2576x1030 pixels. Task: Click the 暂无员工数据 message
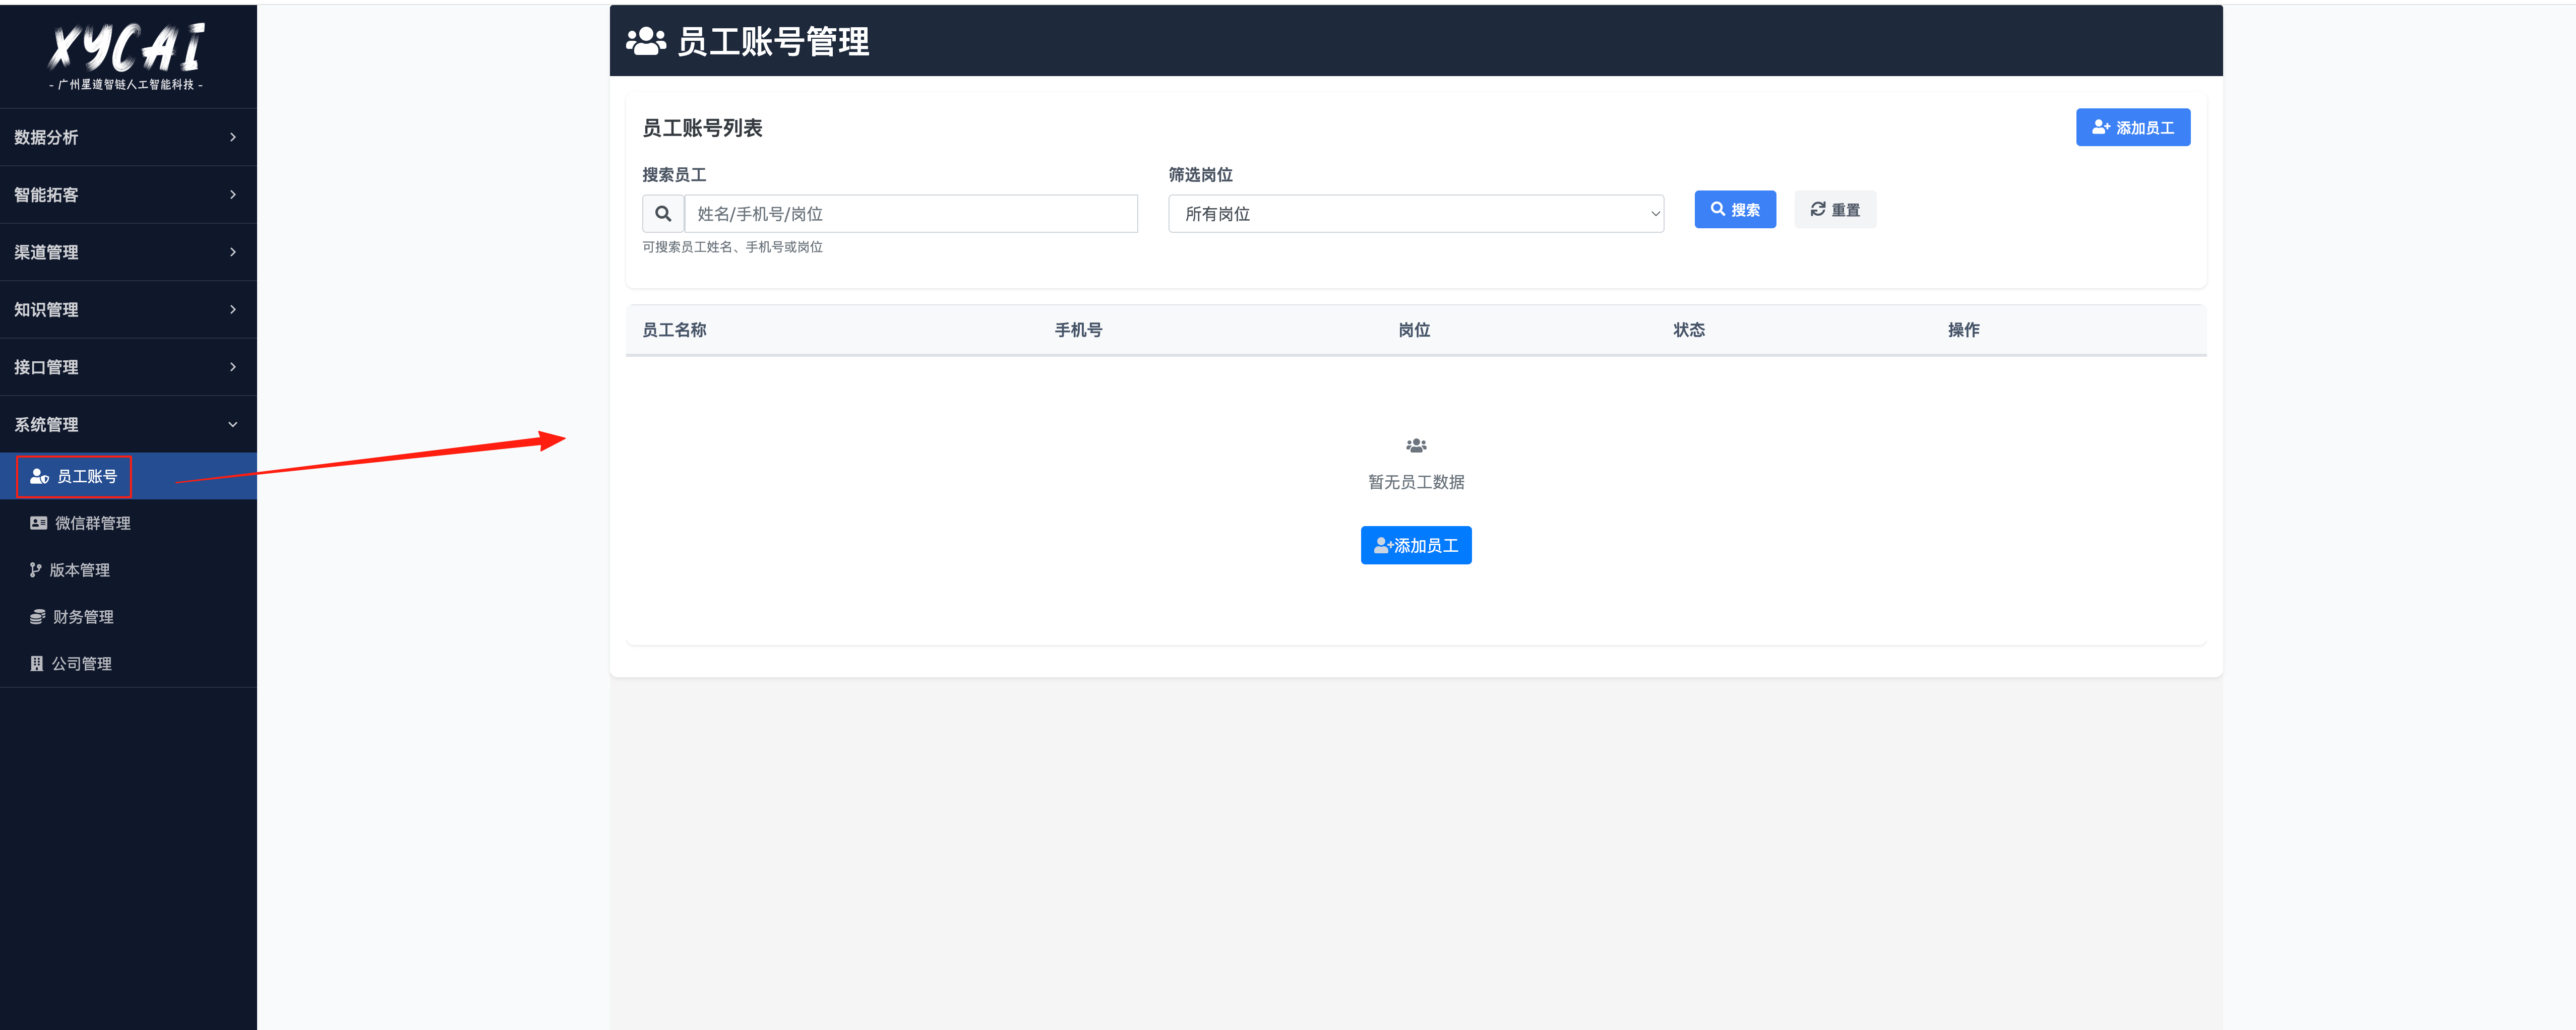pyautogui.click(x=1416, y=482)
